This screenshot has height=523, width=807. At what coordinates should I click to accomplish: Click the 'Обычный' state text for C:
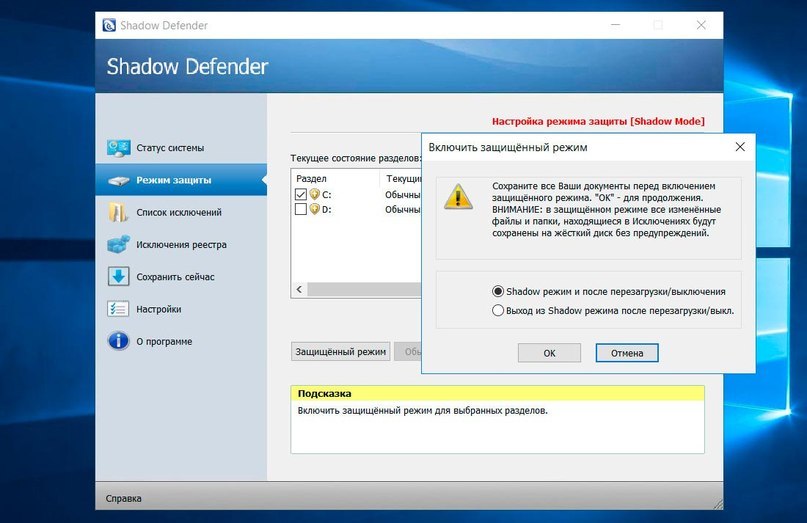tap(402, 195)
